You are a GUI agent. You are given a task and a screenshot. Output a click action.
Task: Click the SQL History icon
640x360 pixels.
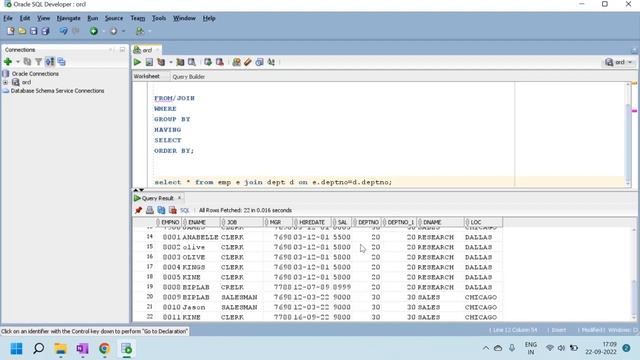(x=259, y=62)
